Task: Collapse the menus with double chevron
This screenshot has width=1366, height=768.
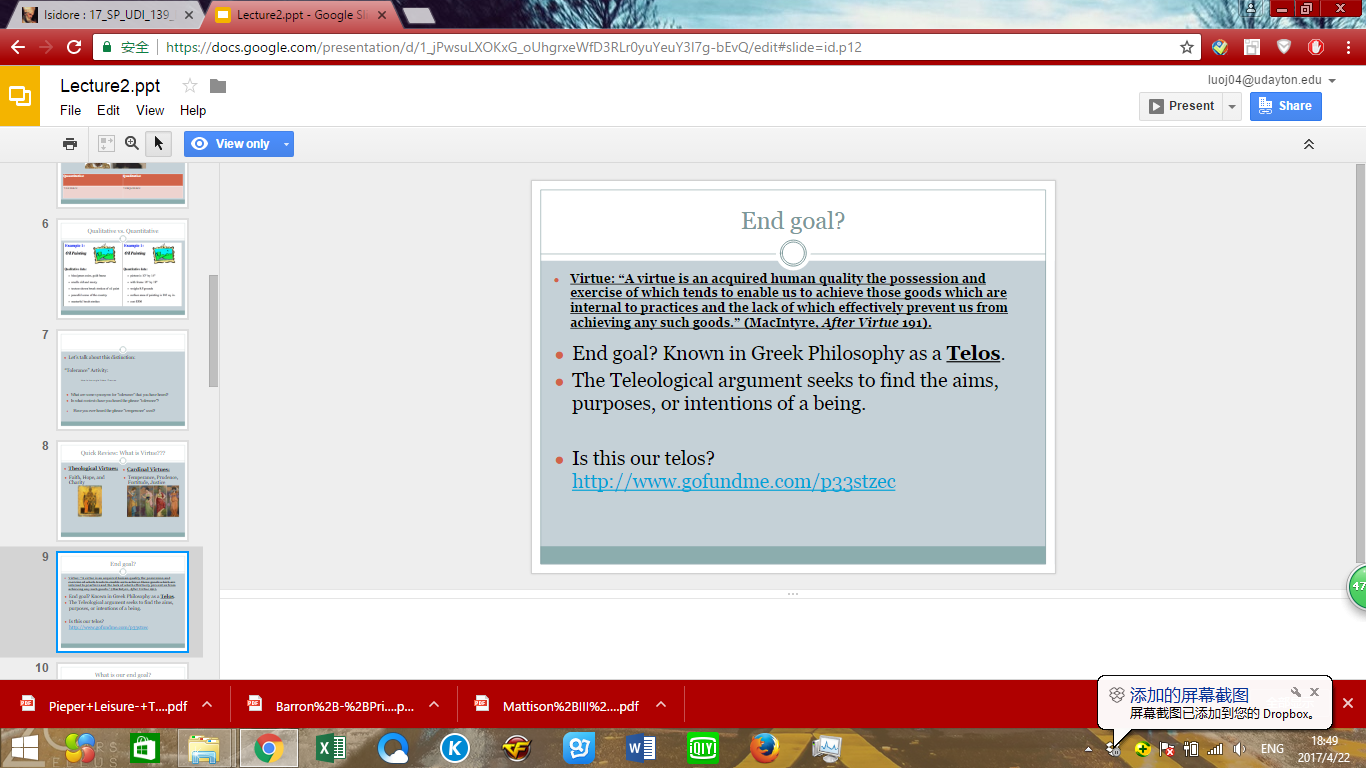Action: (1308, 144)
